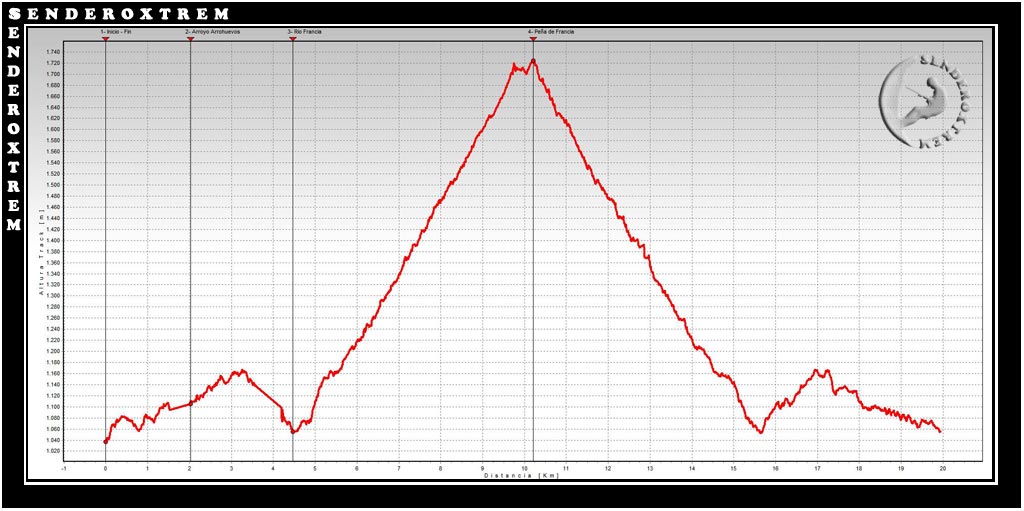Screen dimensions: 1024x511
Task: Click the 10 tick on the distance axis
Action: tap(524, 469)
